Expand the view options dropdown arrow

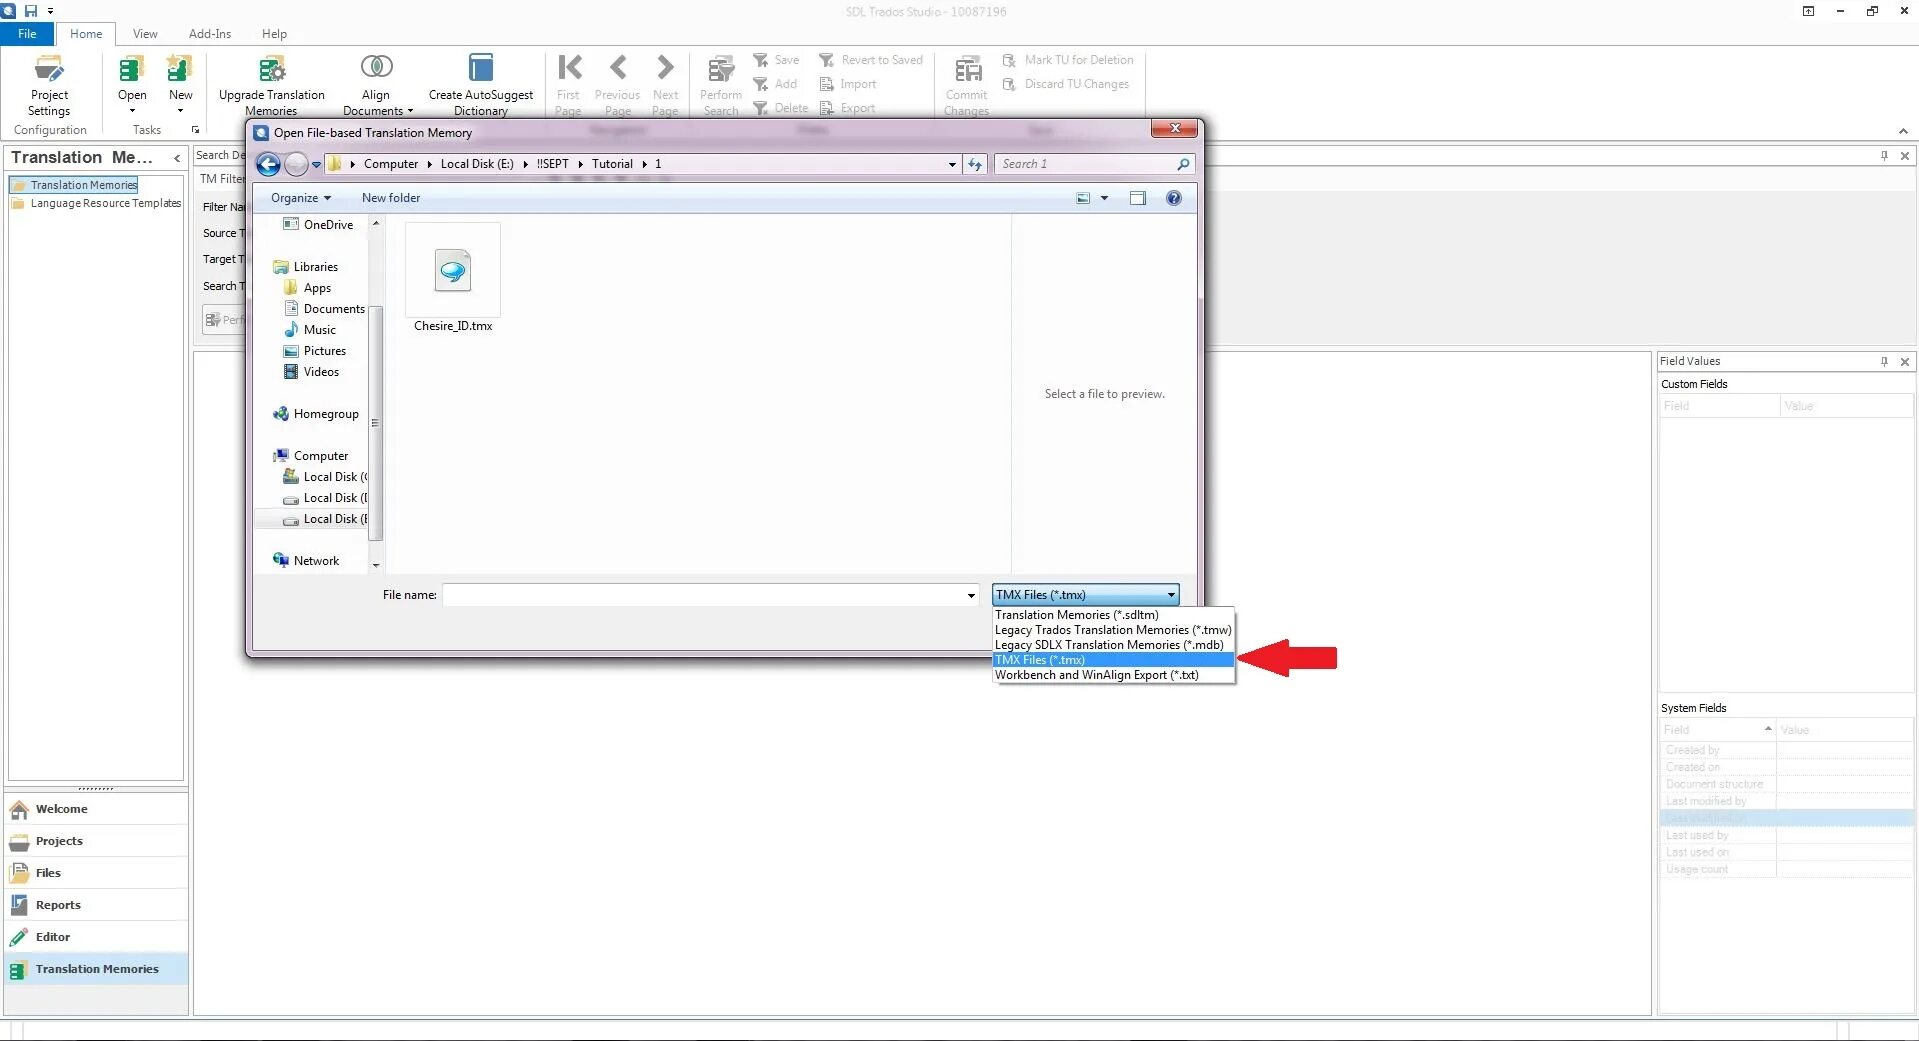pyautogui.click(x=1104, y=198)
